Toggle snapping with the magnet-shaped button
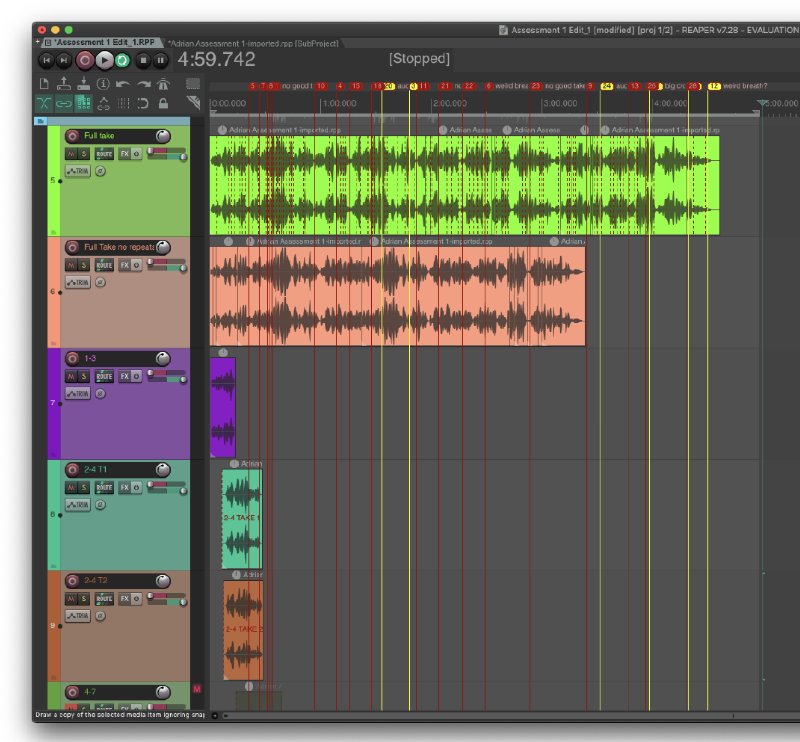The image size is (800, 742). [x=143, y=104]
